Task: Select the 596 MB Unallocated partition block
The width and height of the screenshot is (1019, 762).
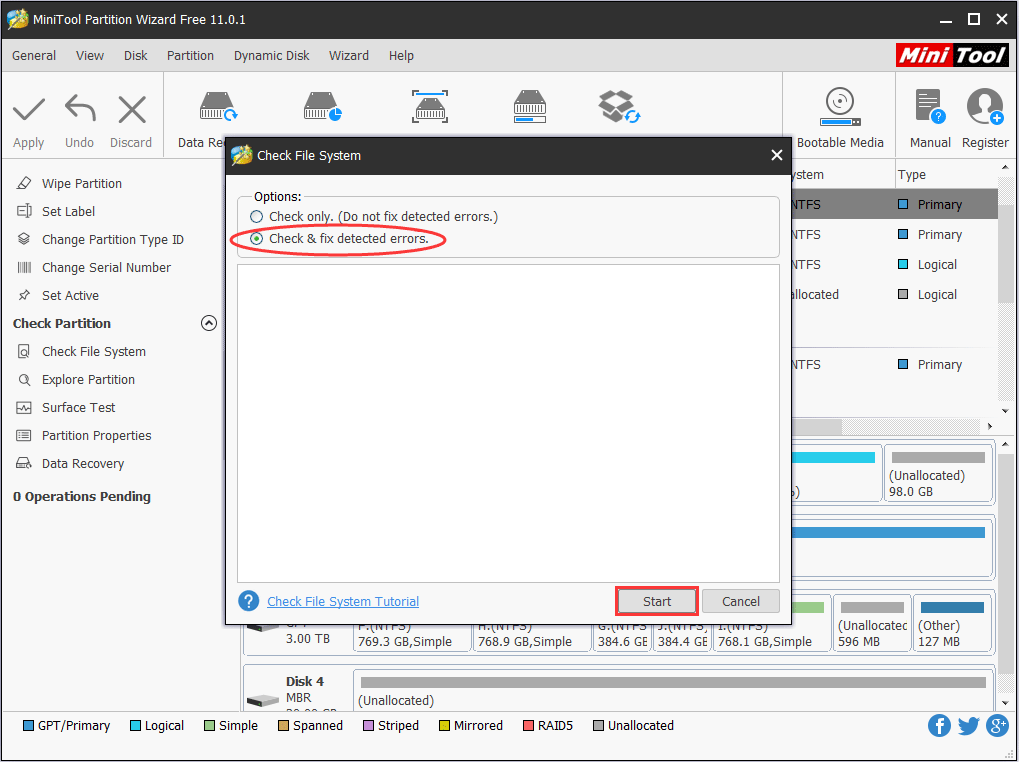Action: (x=872, y=623)
